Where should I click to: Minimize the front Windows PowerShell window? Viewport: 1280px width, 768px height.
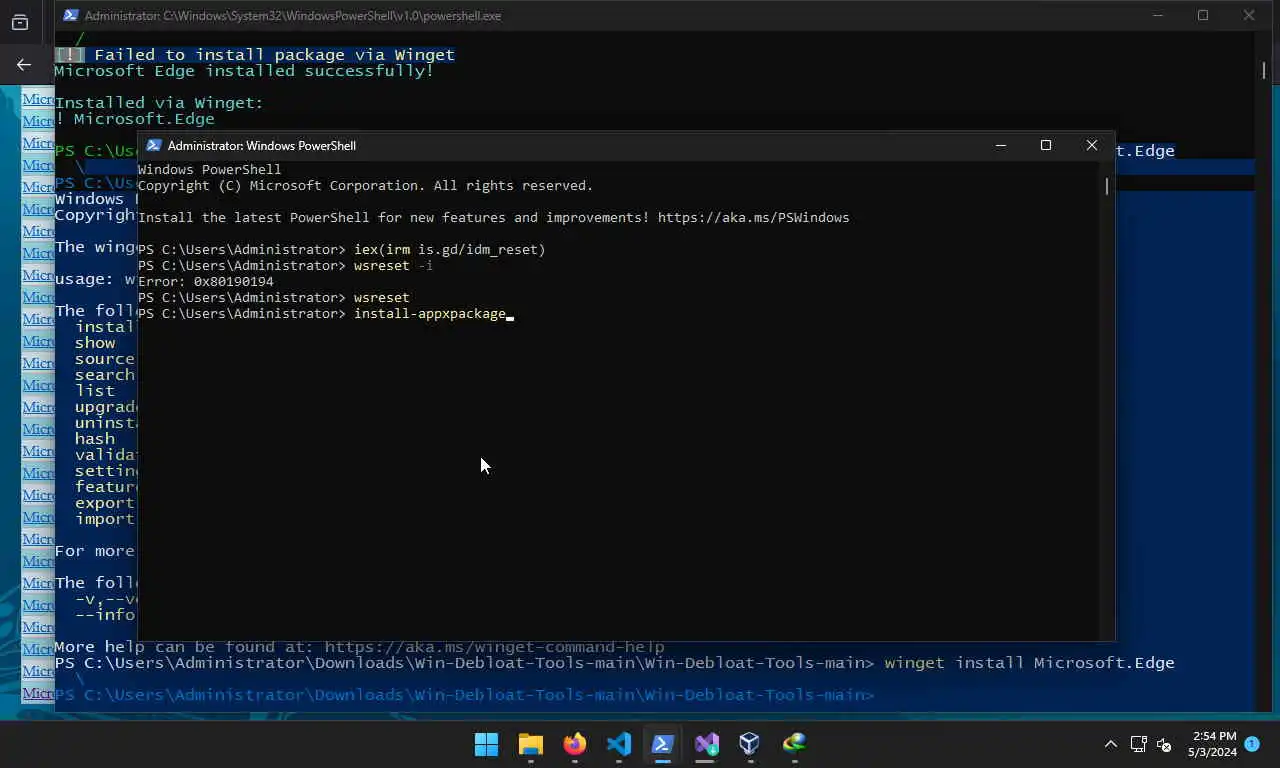(1000, 145)
